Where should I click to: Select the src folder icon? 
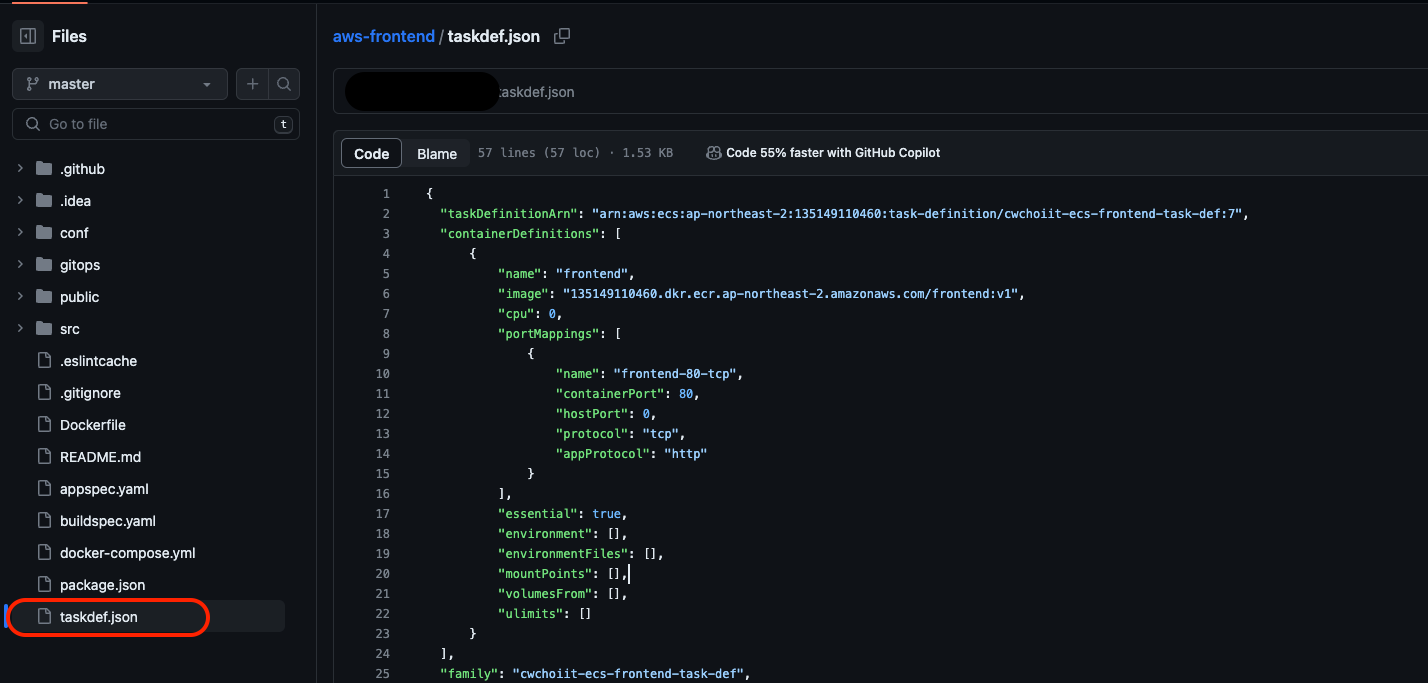[x=43, y=329]
